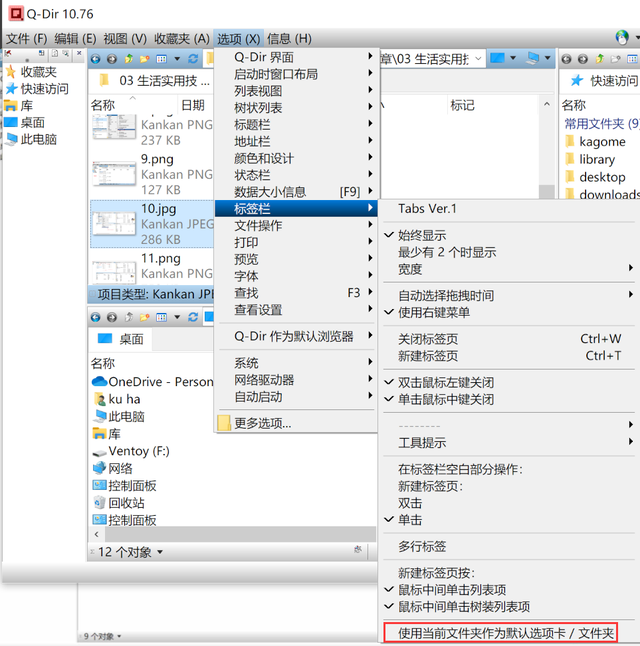The height and width of the screenshot is (646, 640).
Task: Click 标记 column header
Action: (462, 105)
